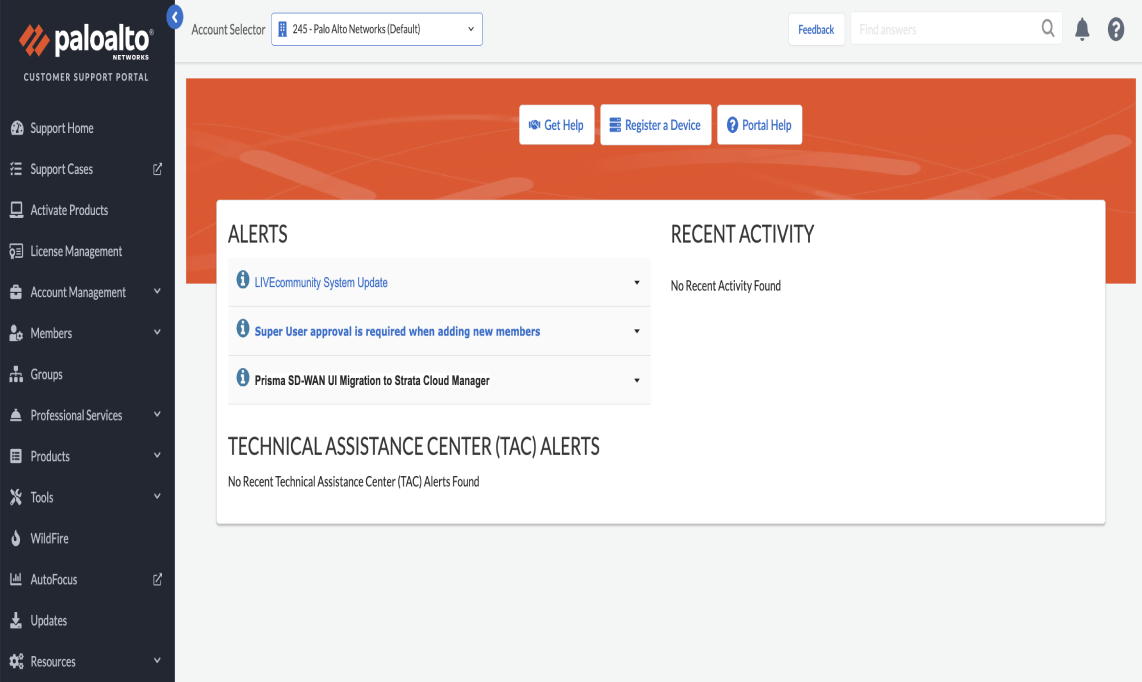
Task: Click the Resources gears icon
Action: pos(16,662)
